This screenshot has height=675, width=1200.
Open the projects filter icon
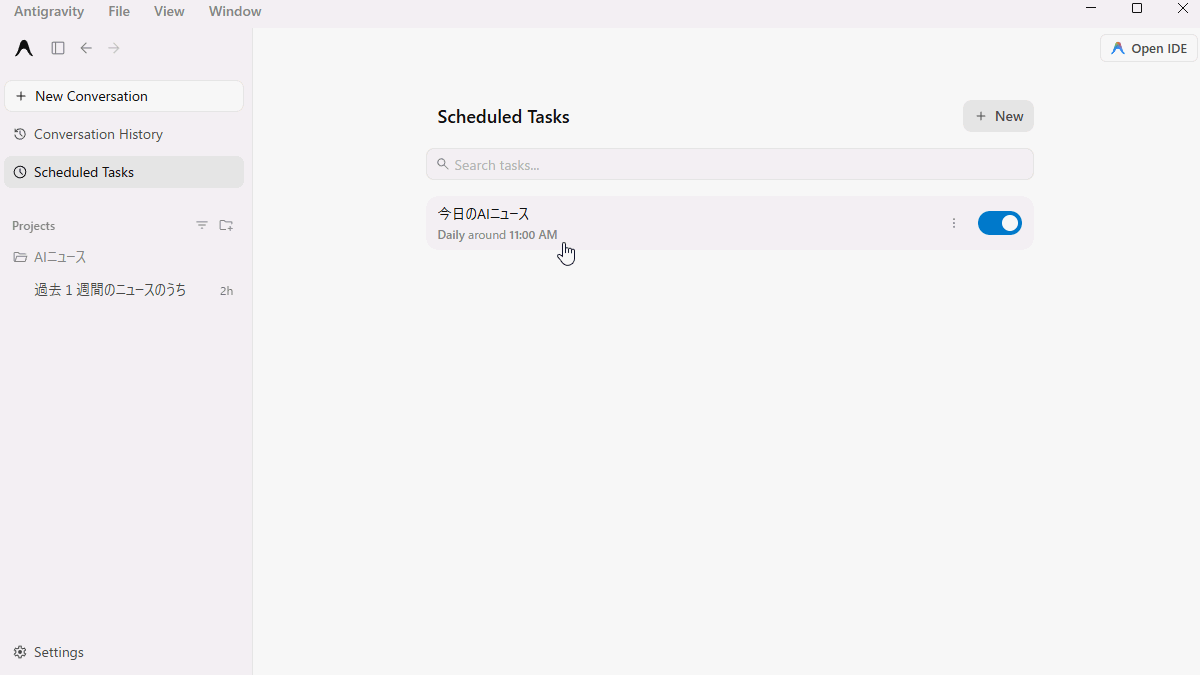click(x=202, y=225)
